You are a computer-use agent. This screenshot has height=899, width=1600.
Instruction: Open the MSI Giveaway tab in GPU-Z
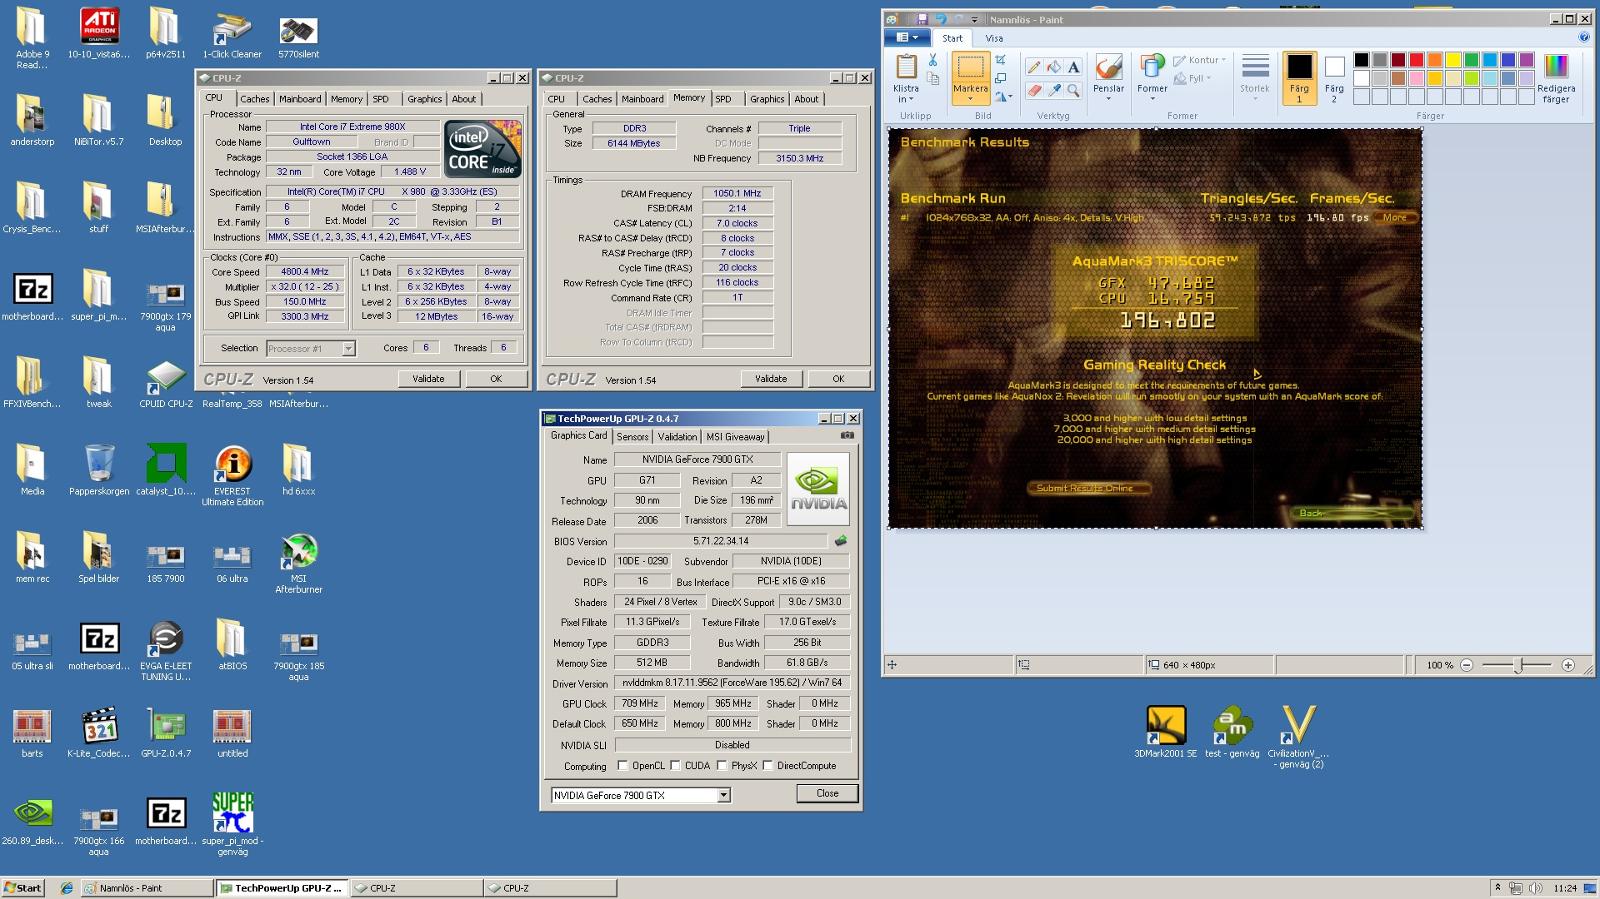tap(735, 436)
